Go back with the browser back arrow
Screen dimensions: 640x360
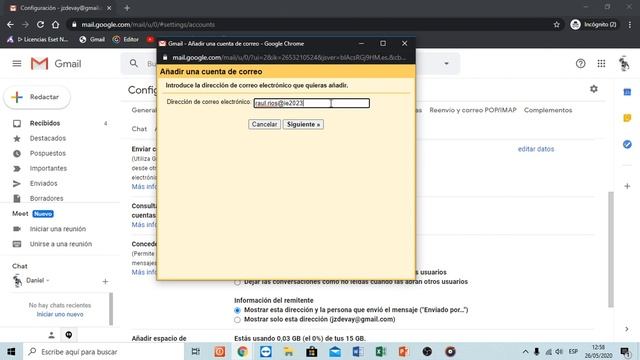[x=10, y=24]
